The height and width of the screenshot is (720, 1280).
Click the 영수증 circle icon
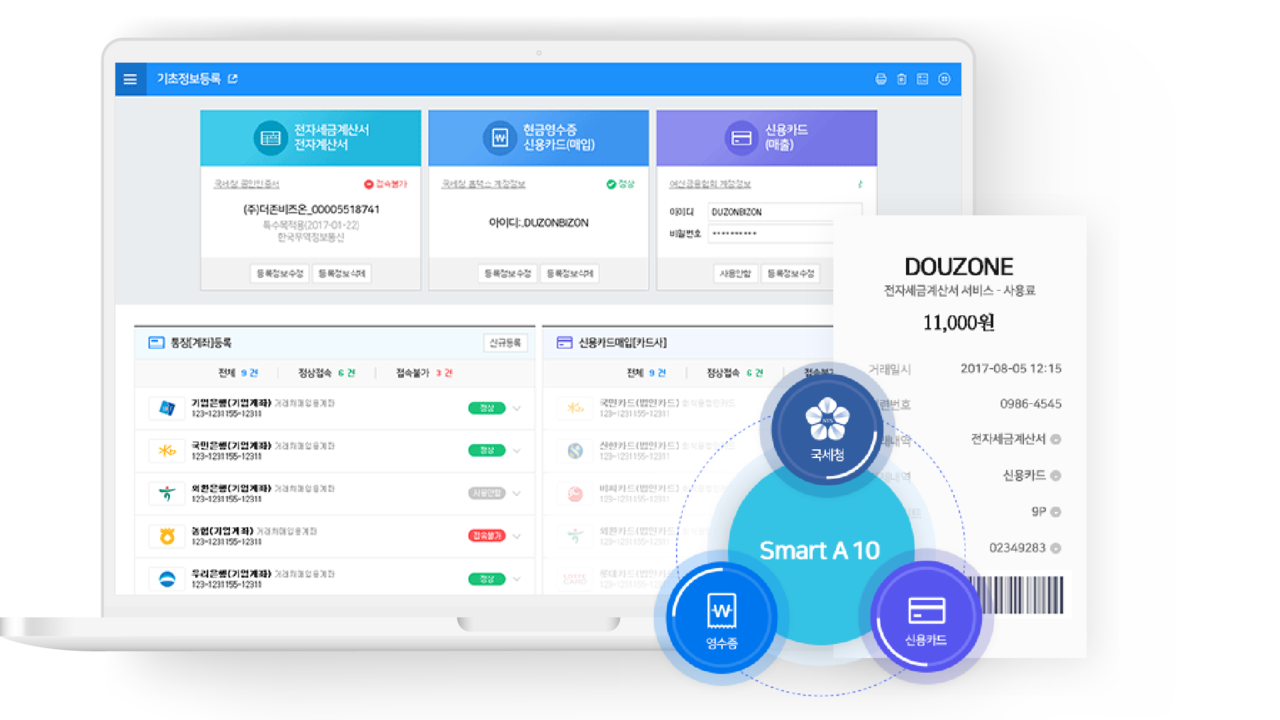[722, 615]
